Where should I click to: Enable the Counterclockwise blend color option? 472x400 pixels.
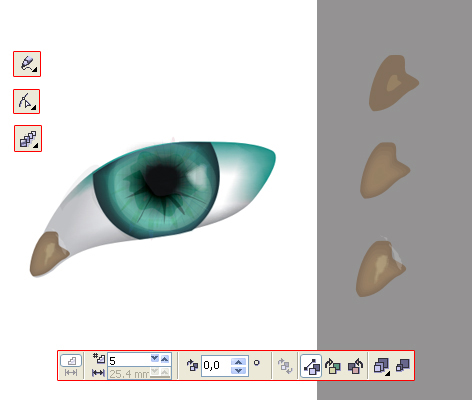[355, 366]
